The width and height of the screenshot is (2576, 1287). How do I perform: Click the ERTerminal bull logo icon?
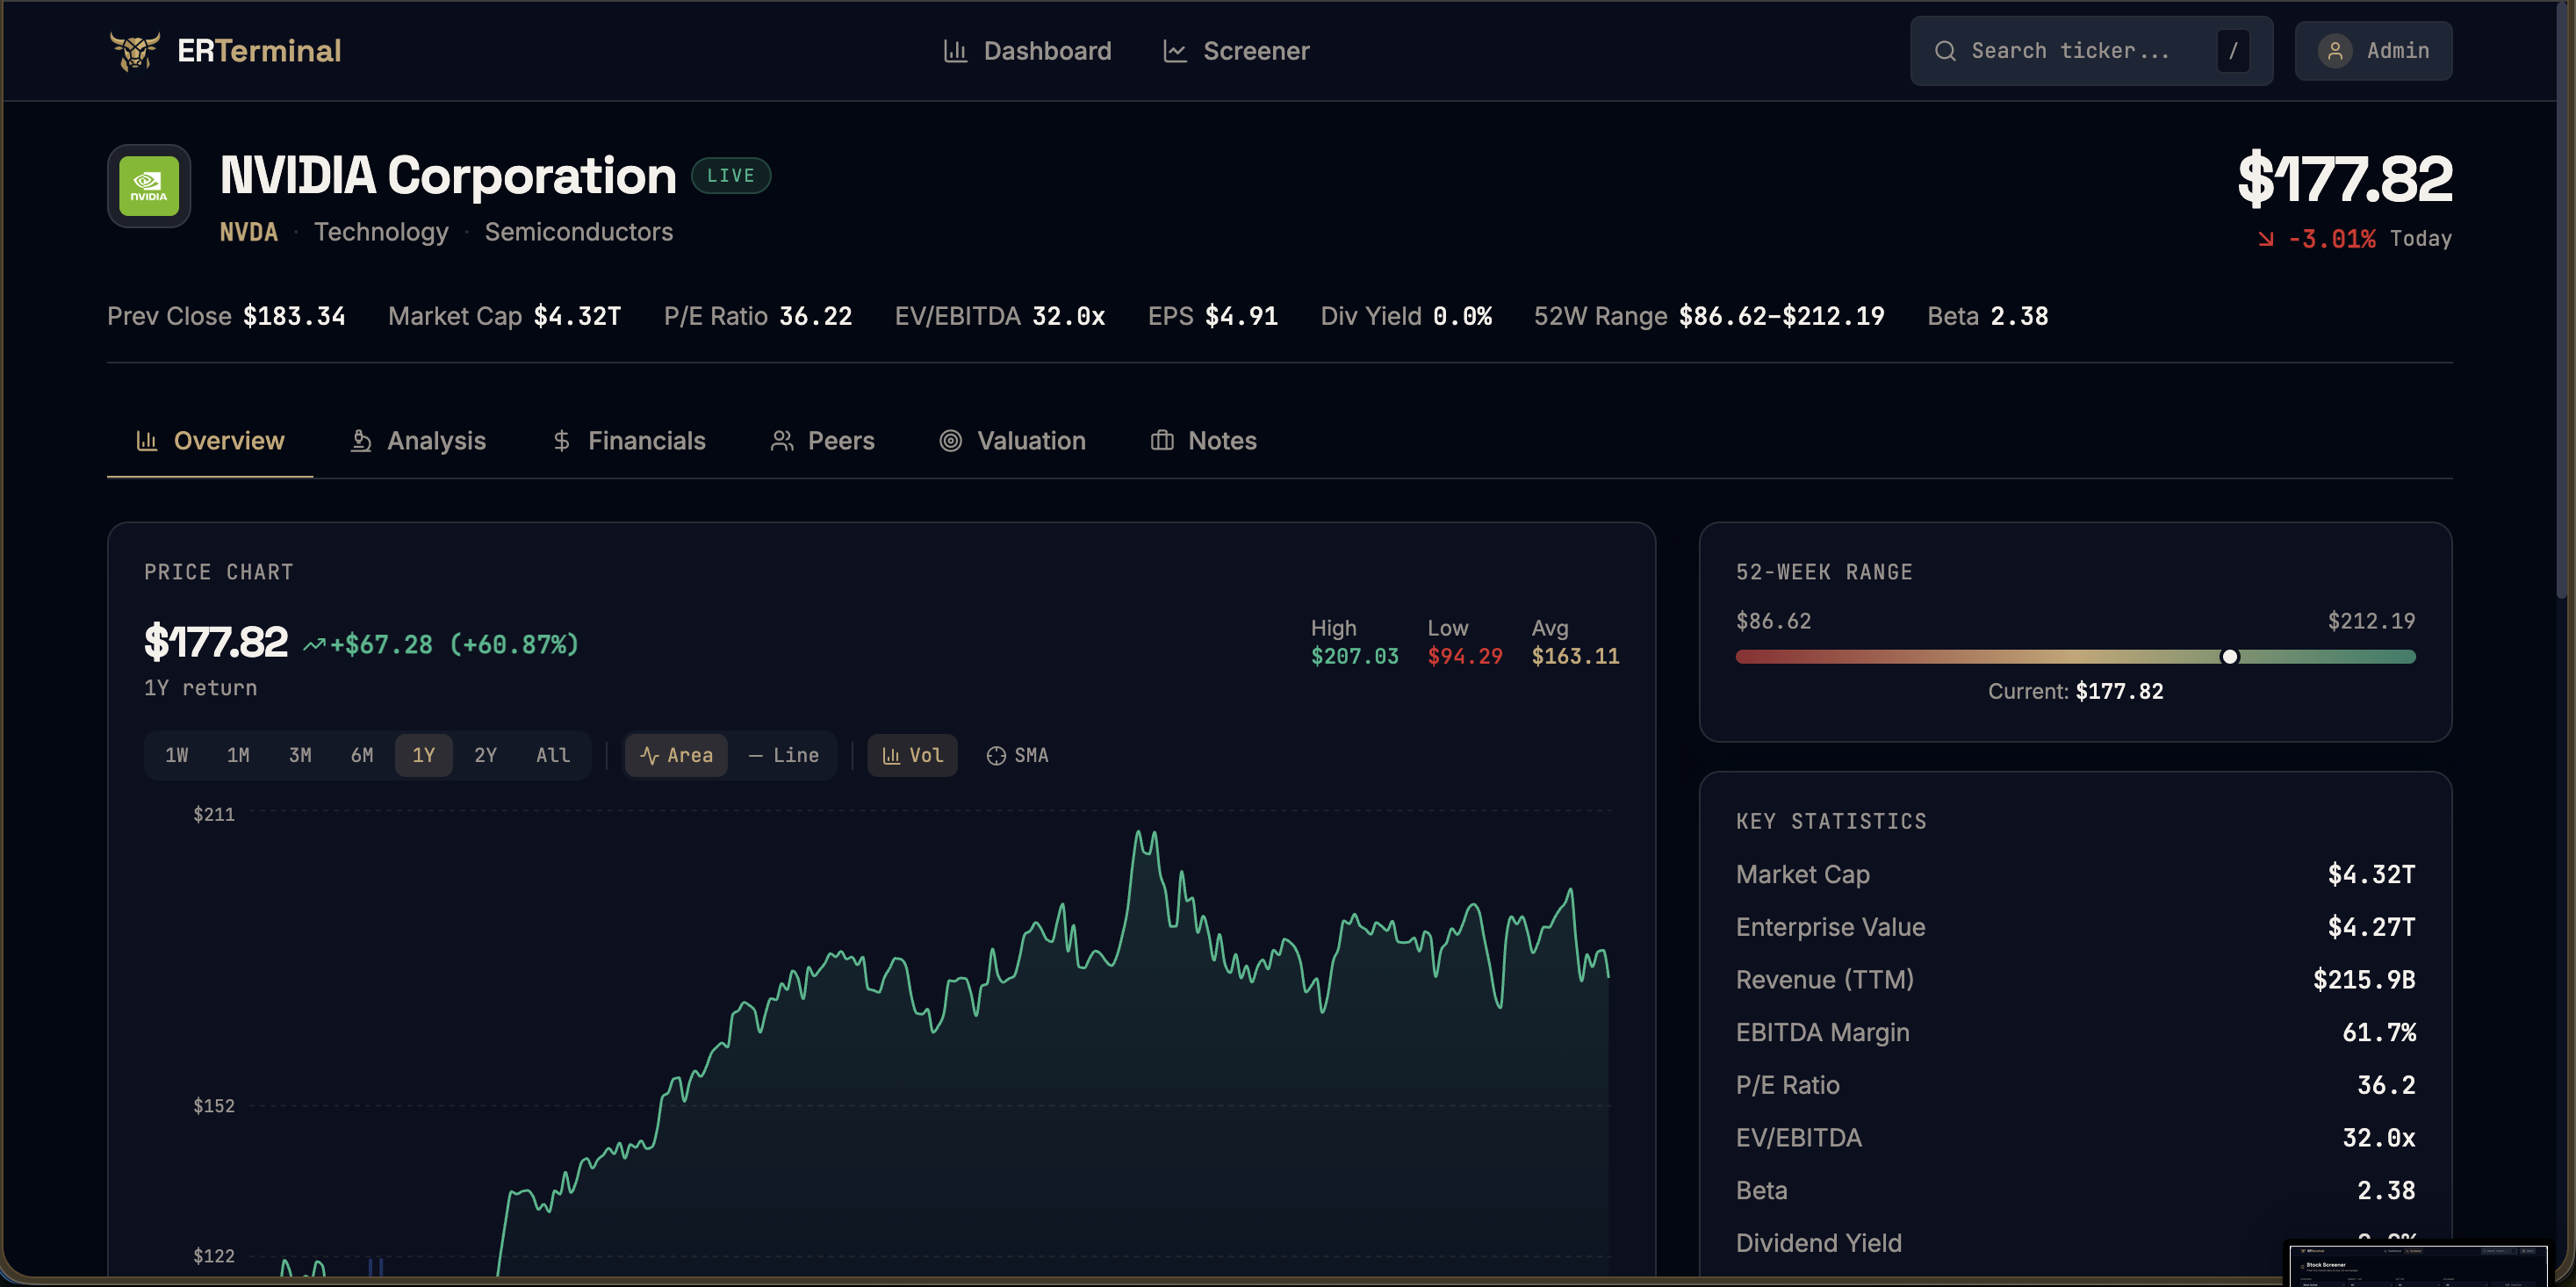pos(134,50)
